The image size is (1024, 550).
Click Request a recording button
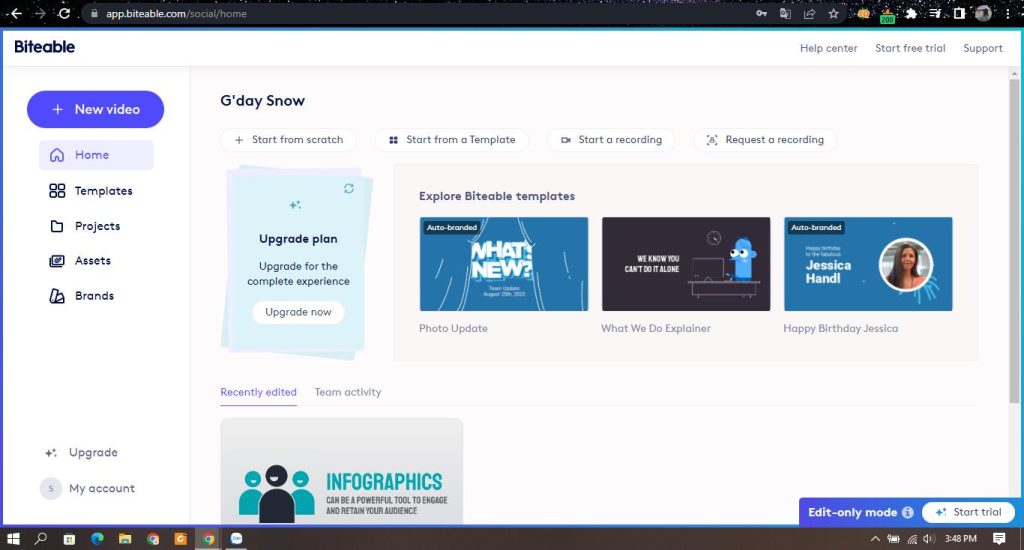pyautogui.click(x=765, y=140)
